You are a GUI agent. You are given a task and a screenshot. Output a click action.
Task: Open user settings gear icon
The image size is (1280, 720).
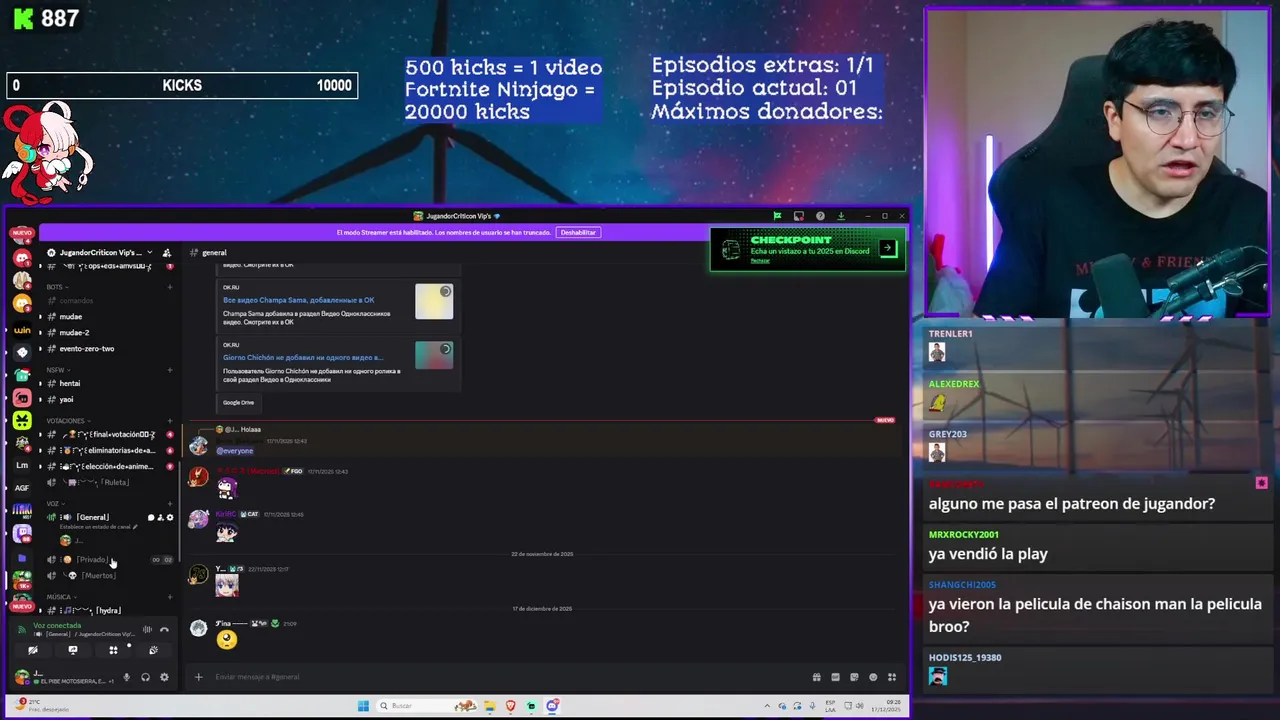point(164,677)
